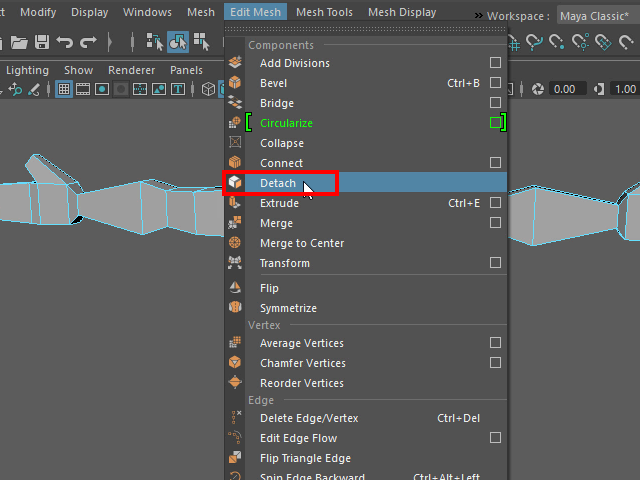640x480 pixels.
Task: Click the Undo arrow icon
Action: pos(65,42)
